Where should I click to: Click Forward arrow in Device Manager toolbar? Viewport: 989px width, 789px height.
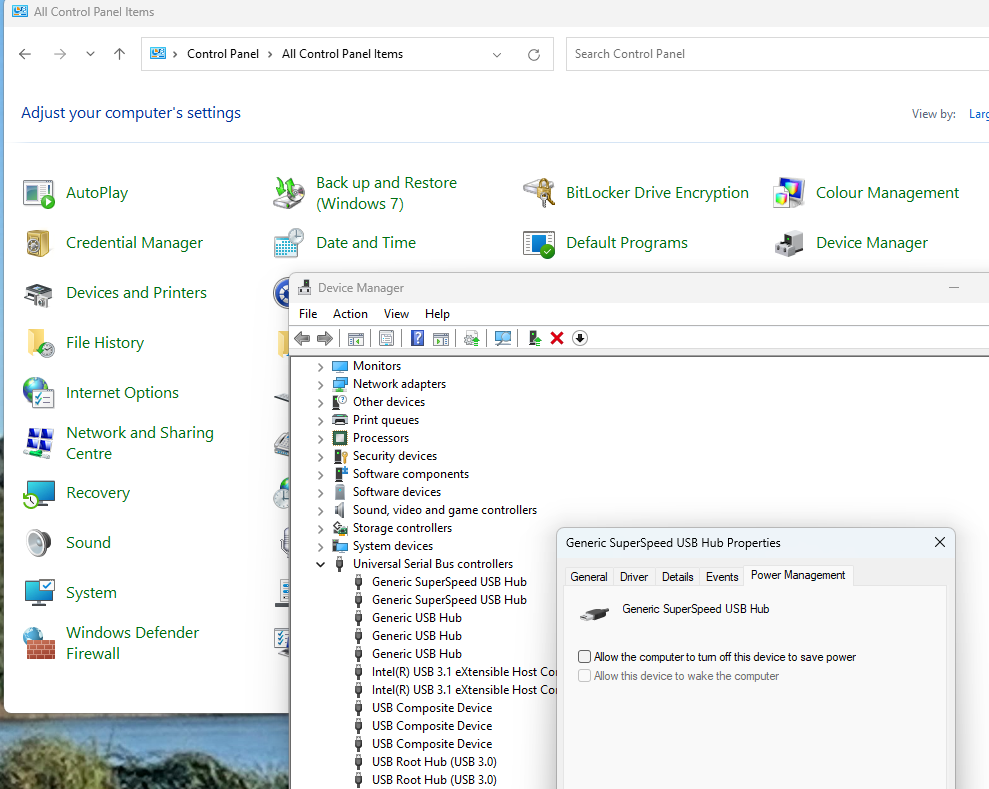pos(325,339)
